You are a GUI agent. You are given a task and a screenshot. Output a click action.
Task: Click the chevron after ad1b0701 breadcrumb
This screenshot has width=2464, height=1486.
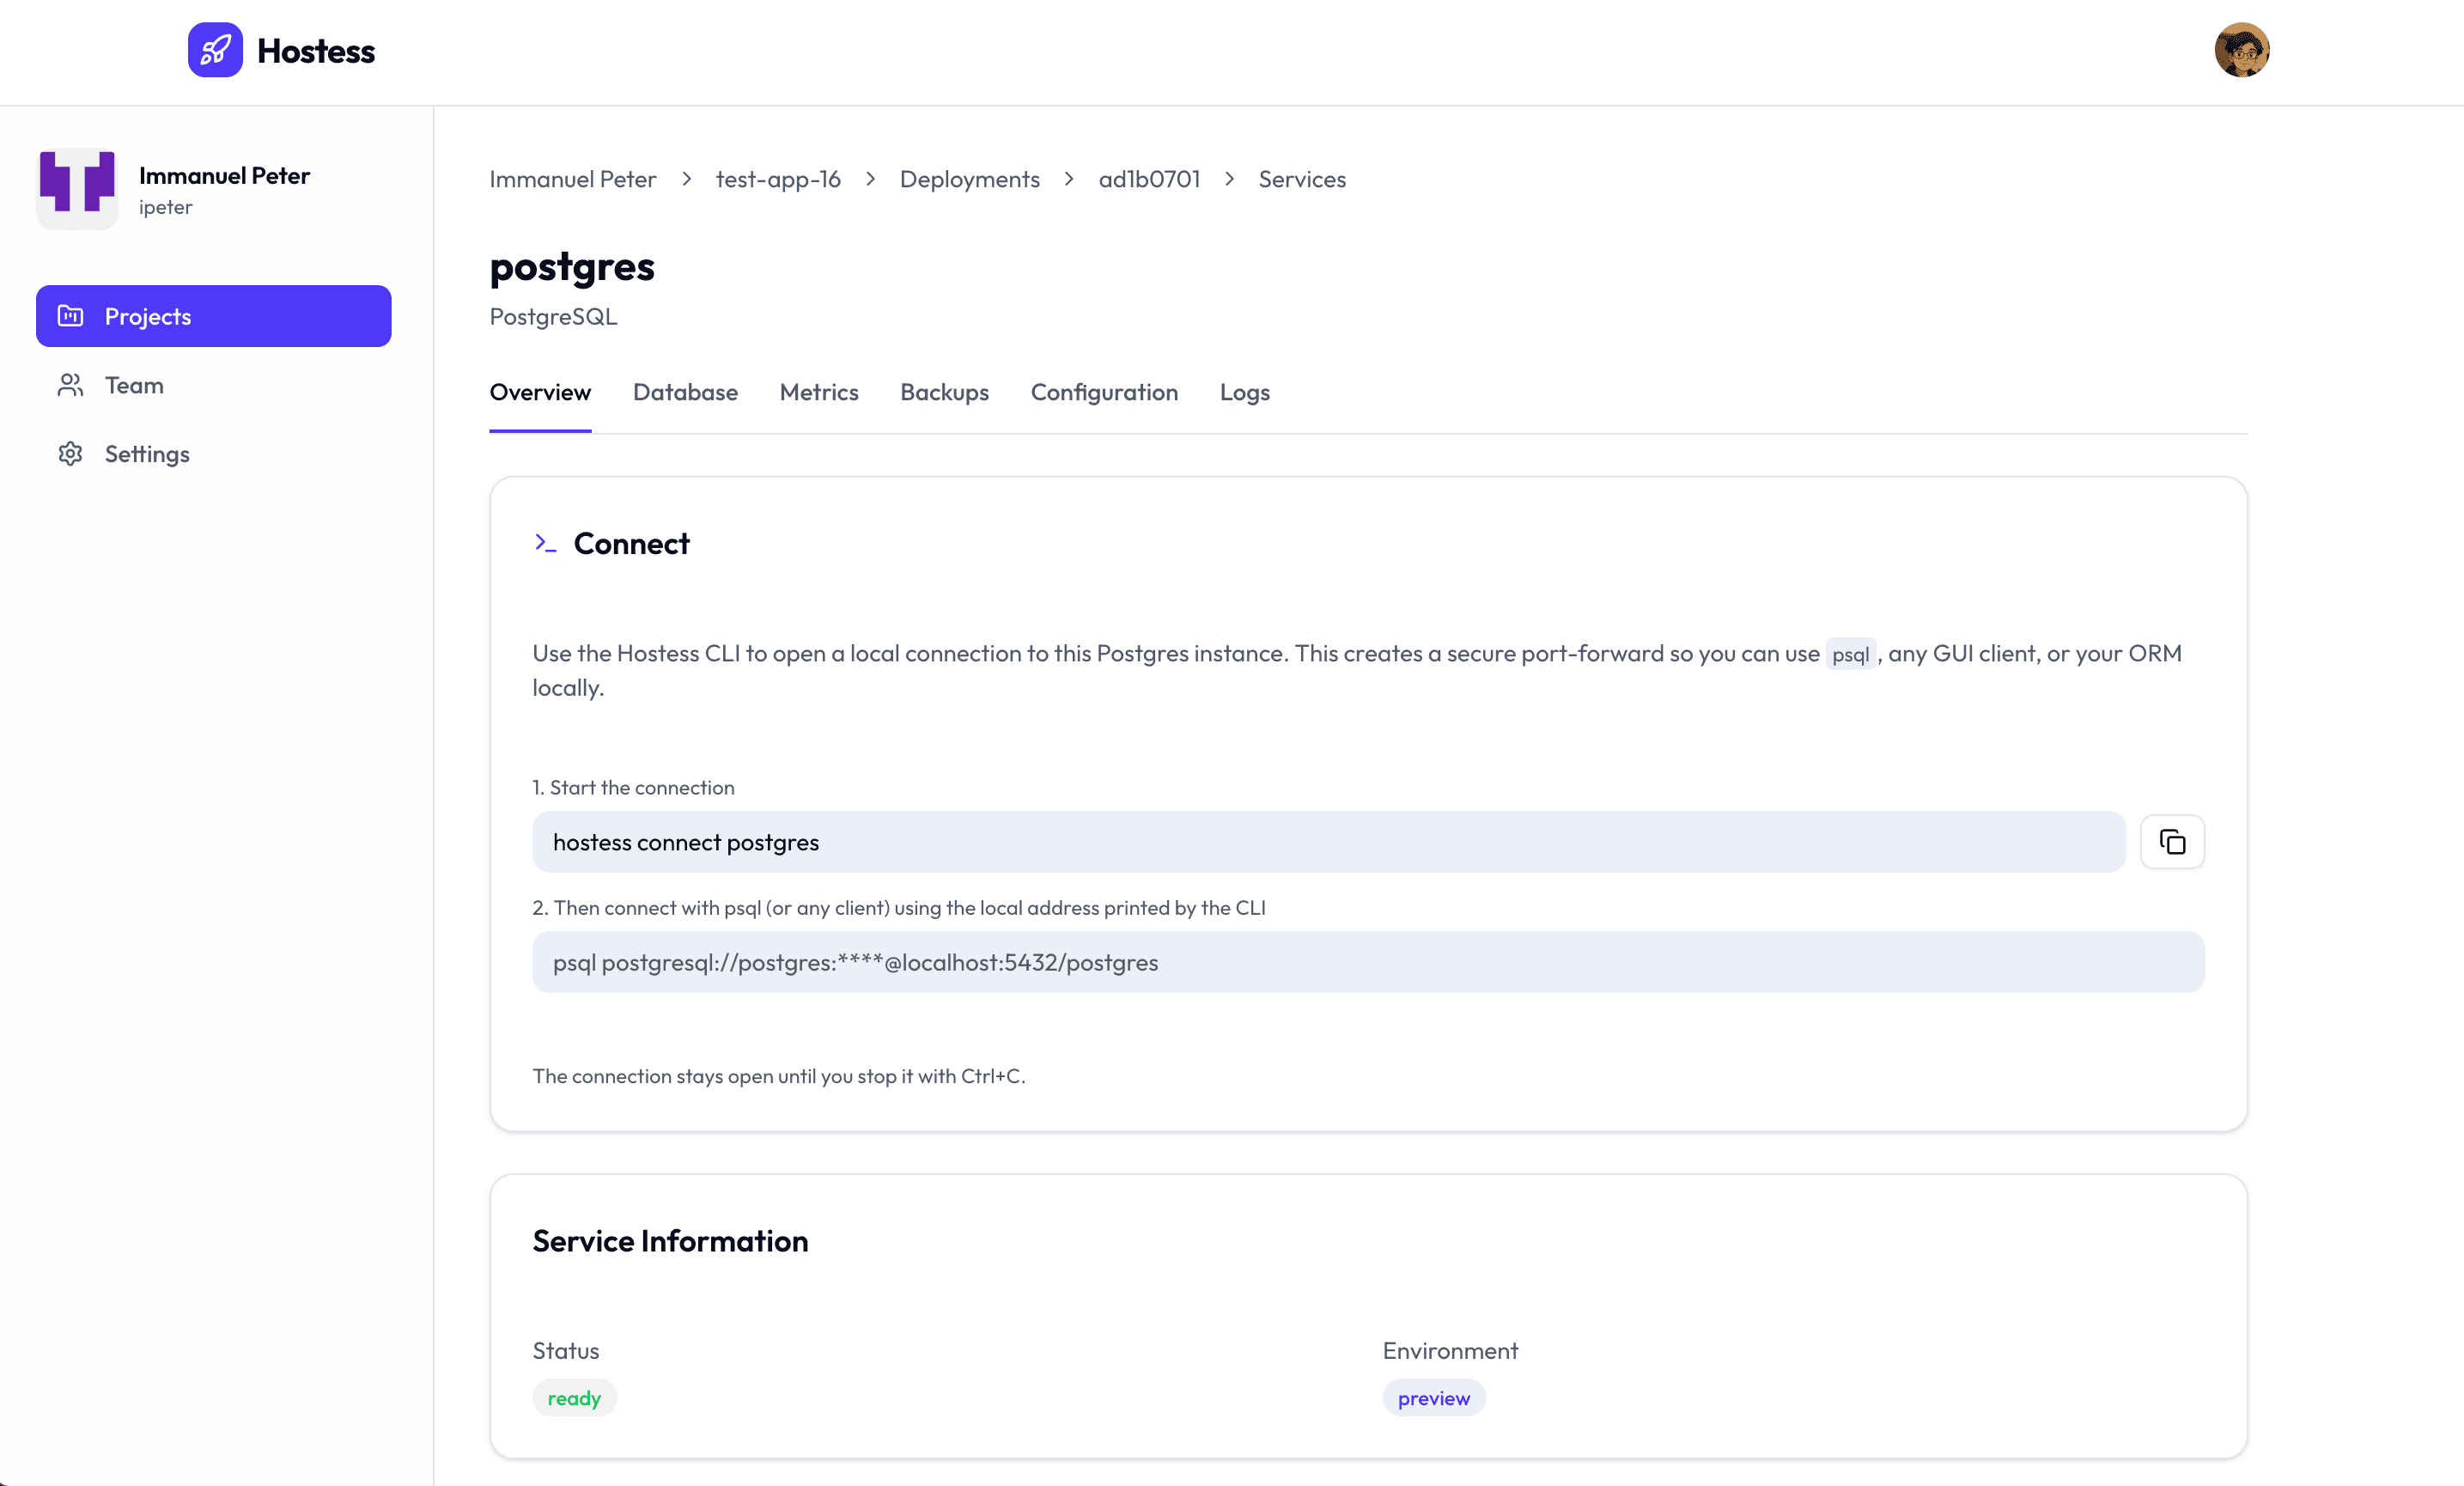point(1229,179)
